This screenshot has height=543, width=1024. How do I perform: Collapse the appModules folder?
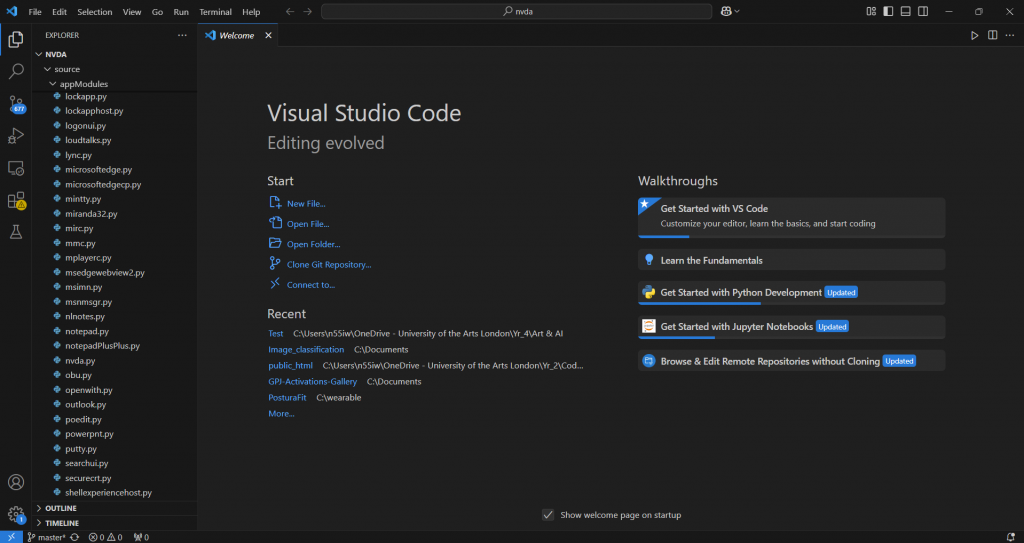[53, 84]
